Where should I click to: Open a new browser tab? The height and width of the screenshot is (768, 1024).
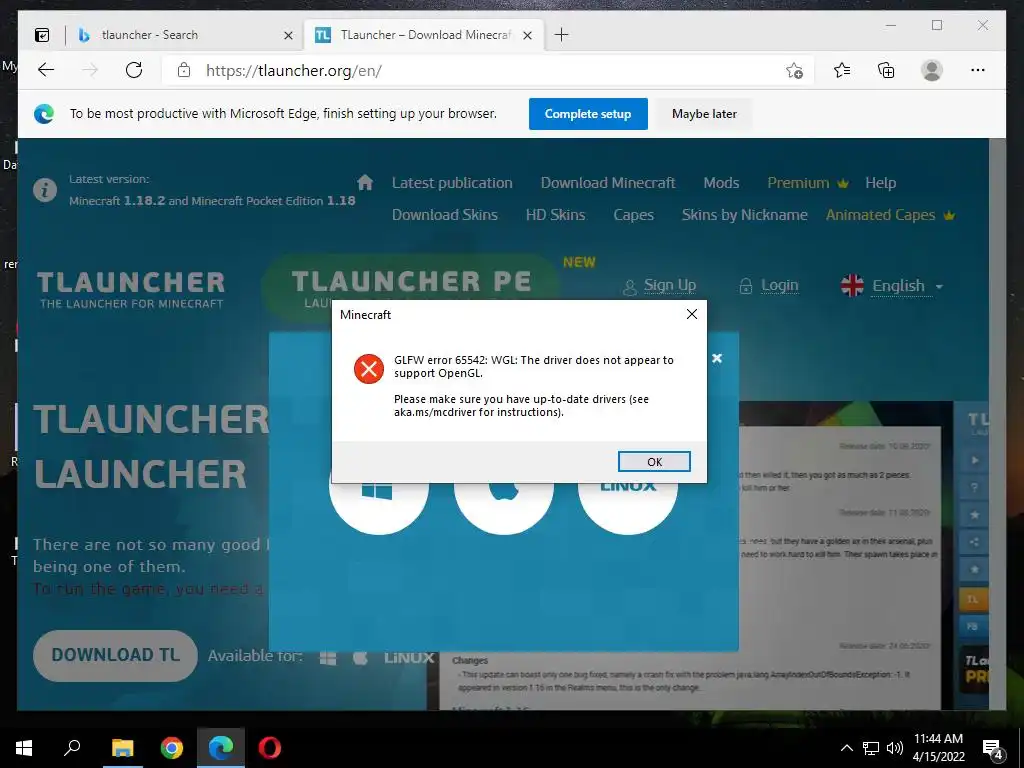(x=561, y=35)
